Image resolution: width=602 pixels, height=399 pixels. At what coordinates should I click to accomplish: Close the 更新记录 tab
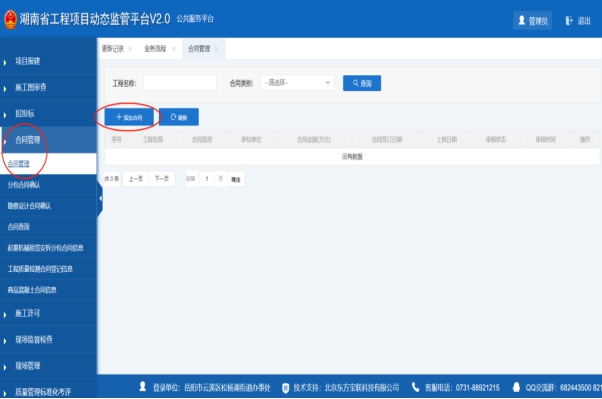tap(130, 49)
